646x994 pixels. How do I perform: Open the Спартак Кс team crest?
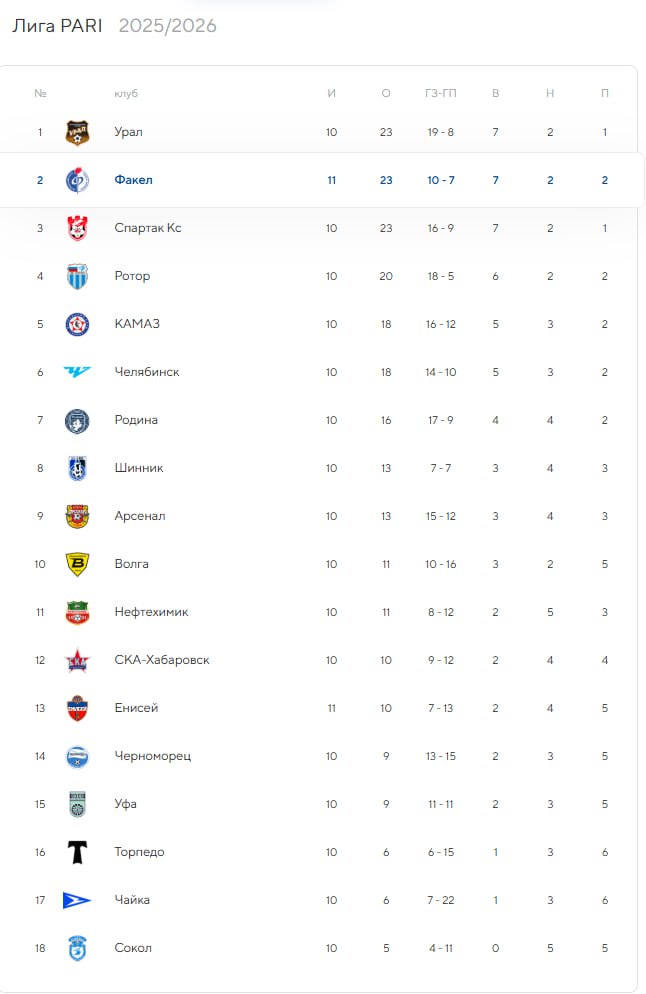[77, 228]
